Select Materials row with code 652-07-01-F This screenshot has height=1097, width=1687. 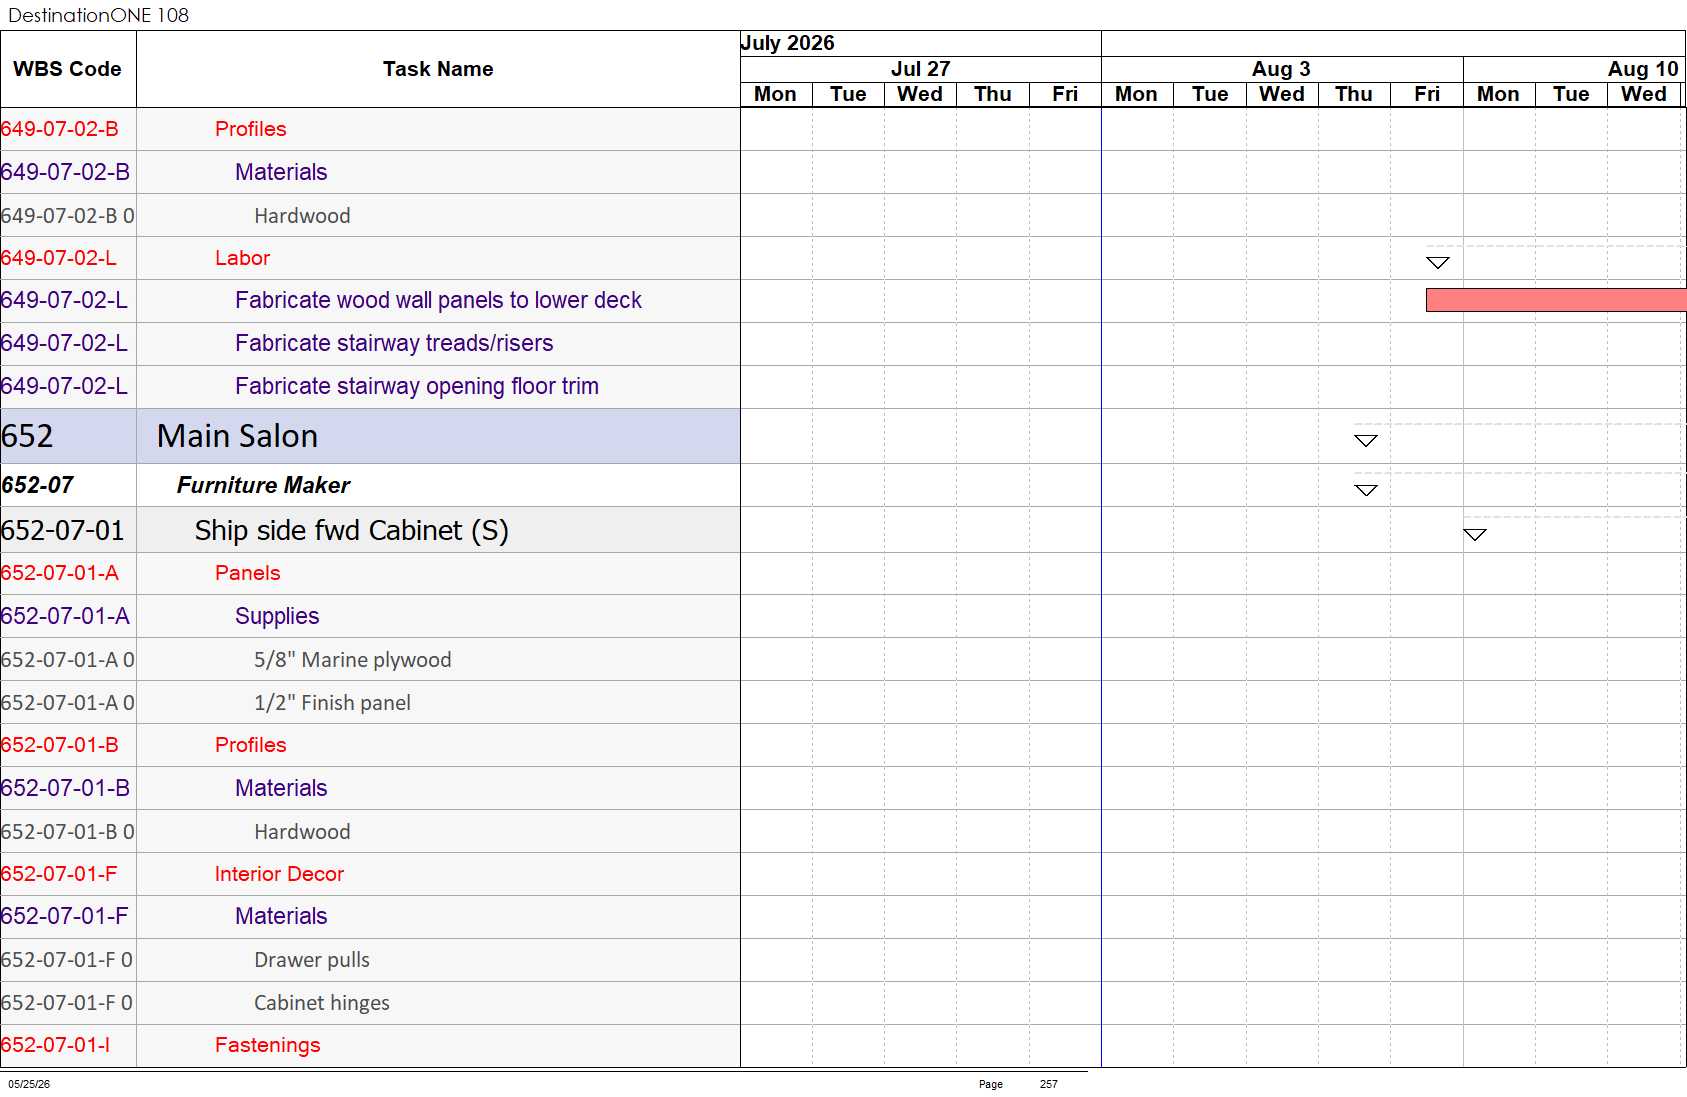(370, 916)
